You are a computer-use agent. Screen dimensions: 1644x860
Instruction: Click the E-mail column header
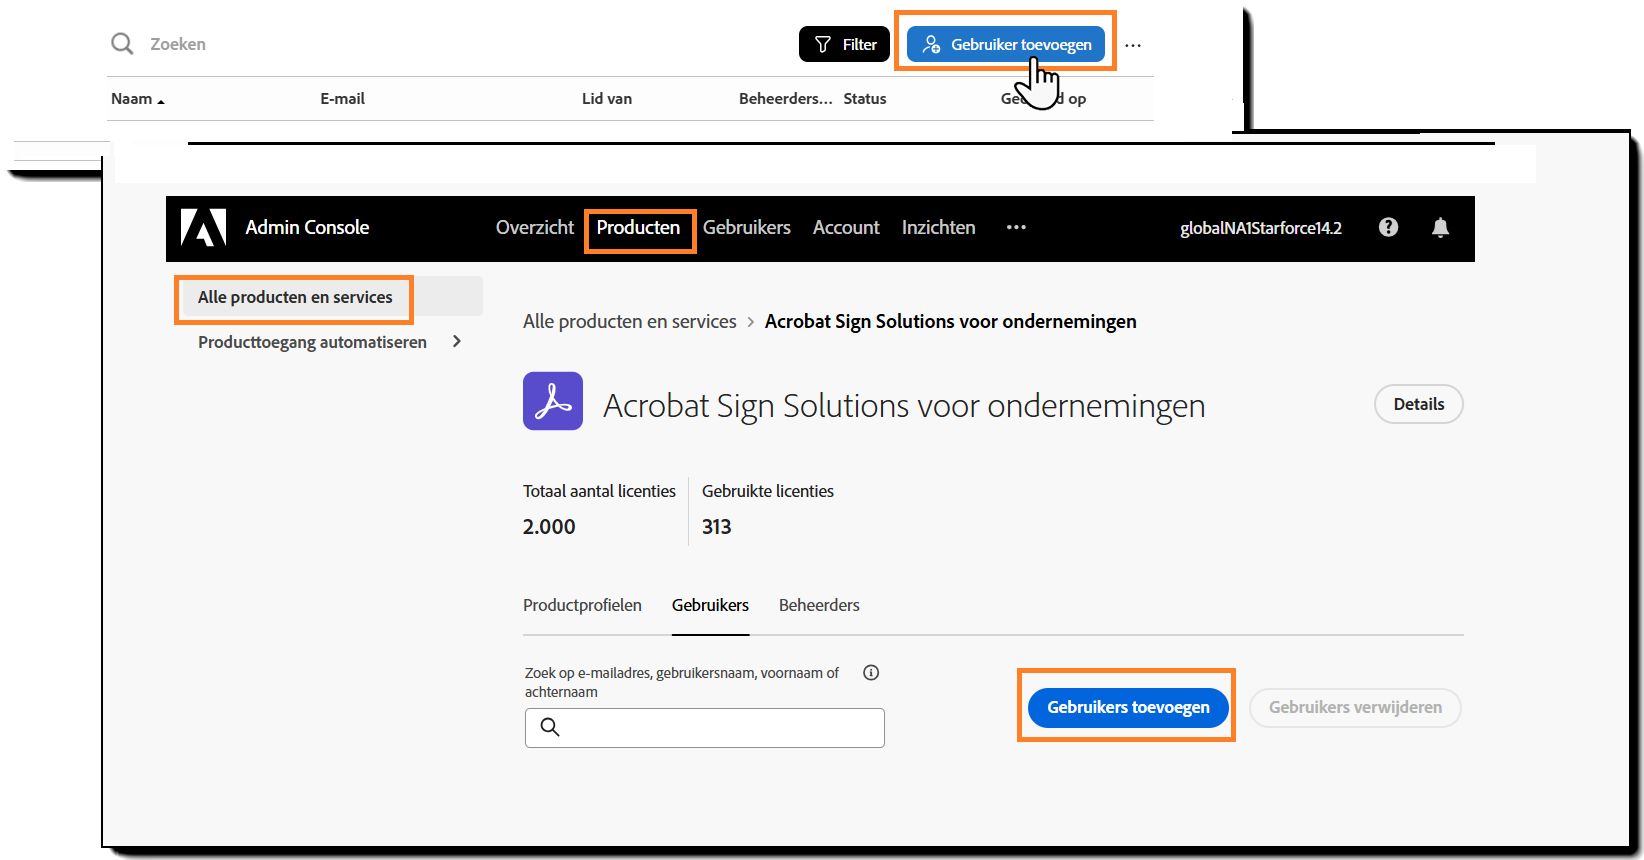point(342,98)
